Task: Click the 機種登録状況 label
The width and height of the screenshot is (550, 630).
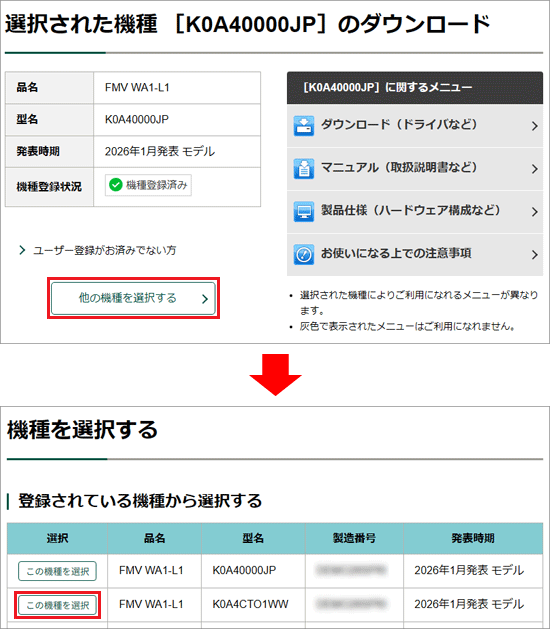Action: 49,187
